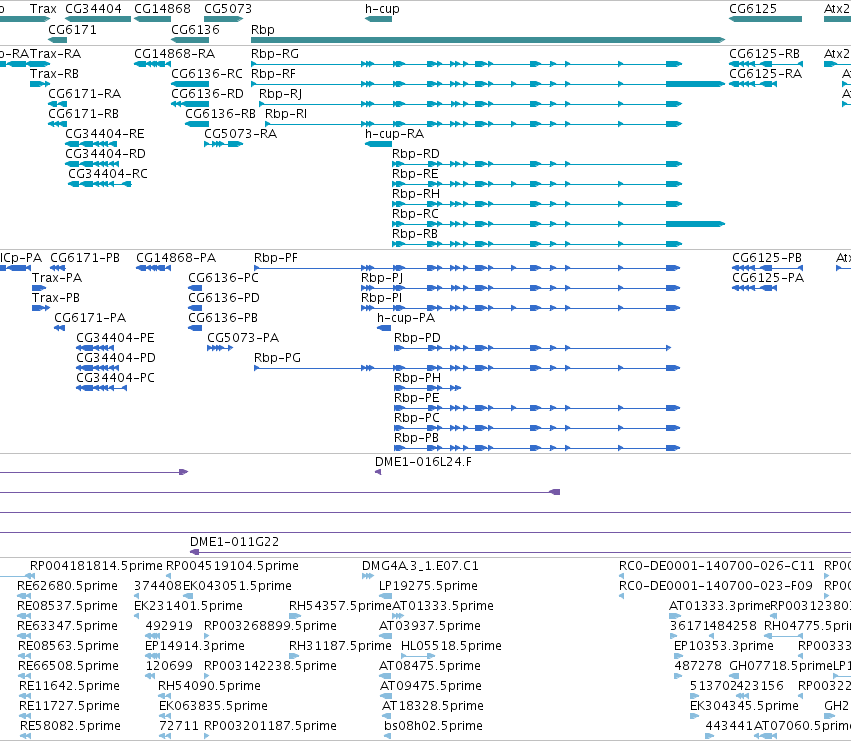This screenshot has height=741, width=851.
Task: Click transcript CG6125-RA label
Action: click(x=765, y=74)
